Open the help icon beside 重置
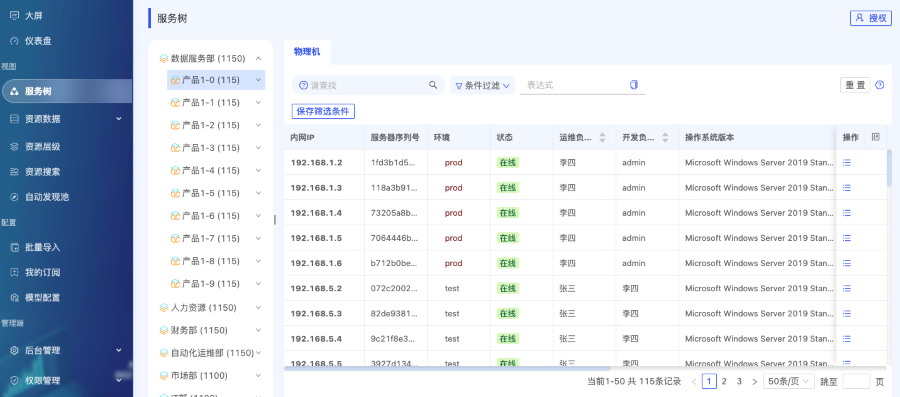Image resolution: width=900 pixels, height=397 pixels. coord(879,85)
